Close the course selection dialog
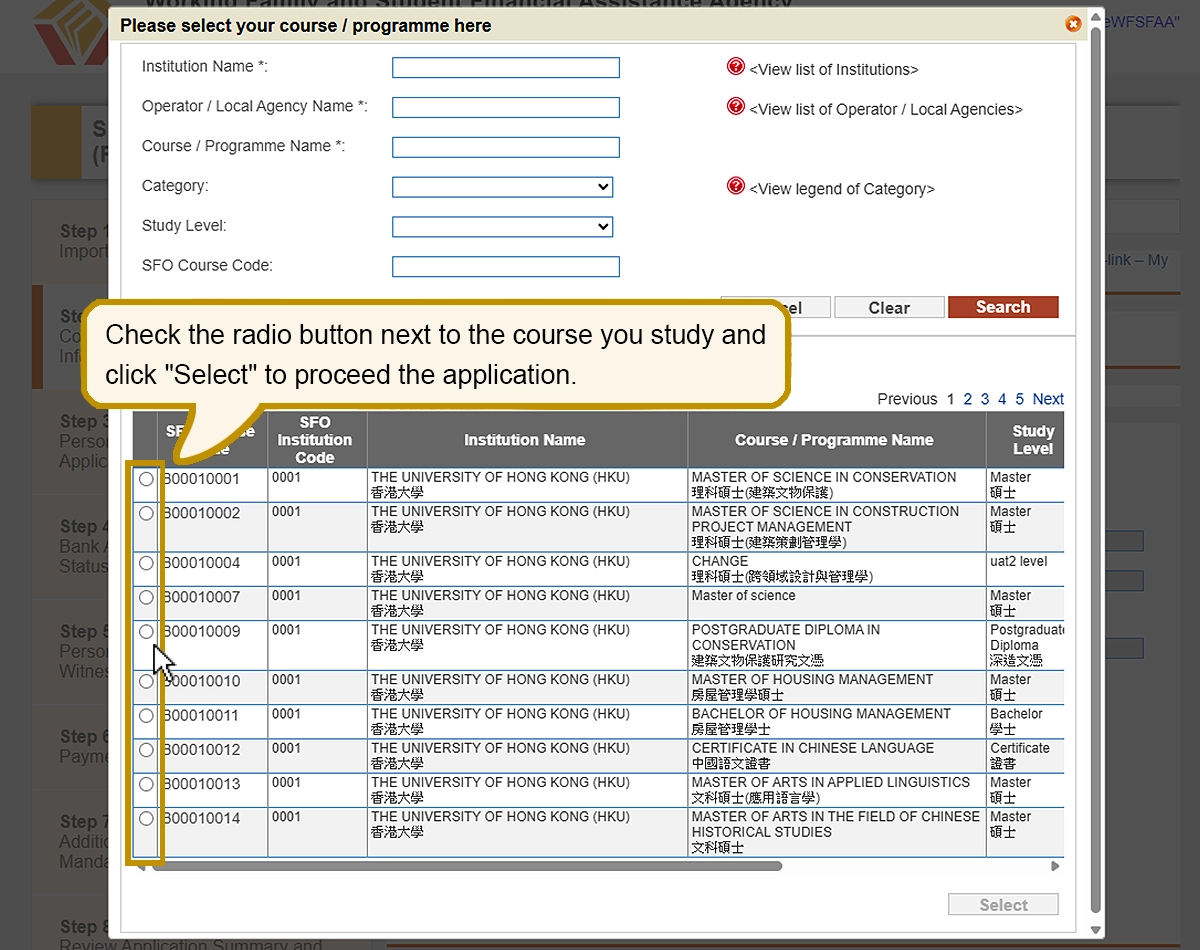This screenshot has width=1200, height=950. pyautogui.click(x=1073, y=24)
